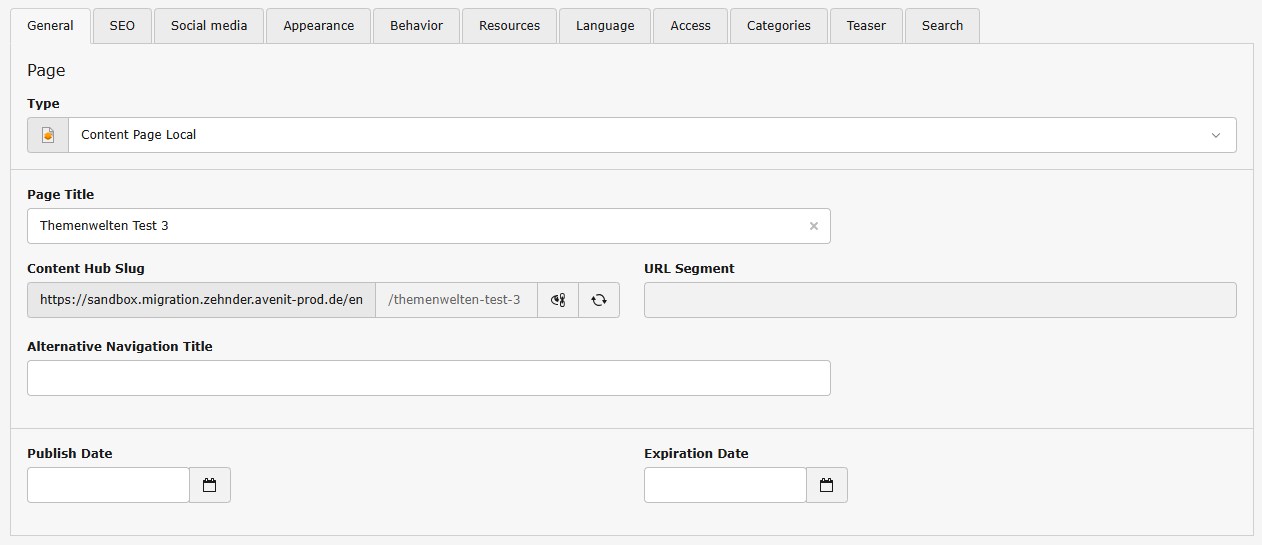Screen dimensions: 1262x545
Task: Click the Page Title input field
Action: (415, 226)
